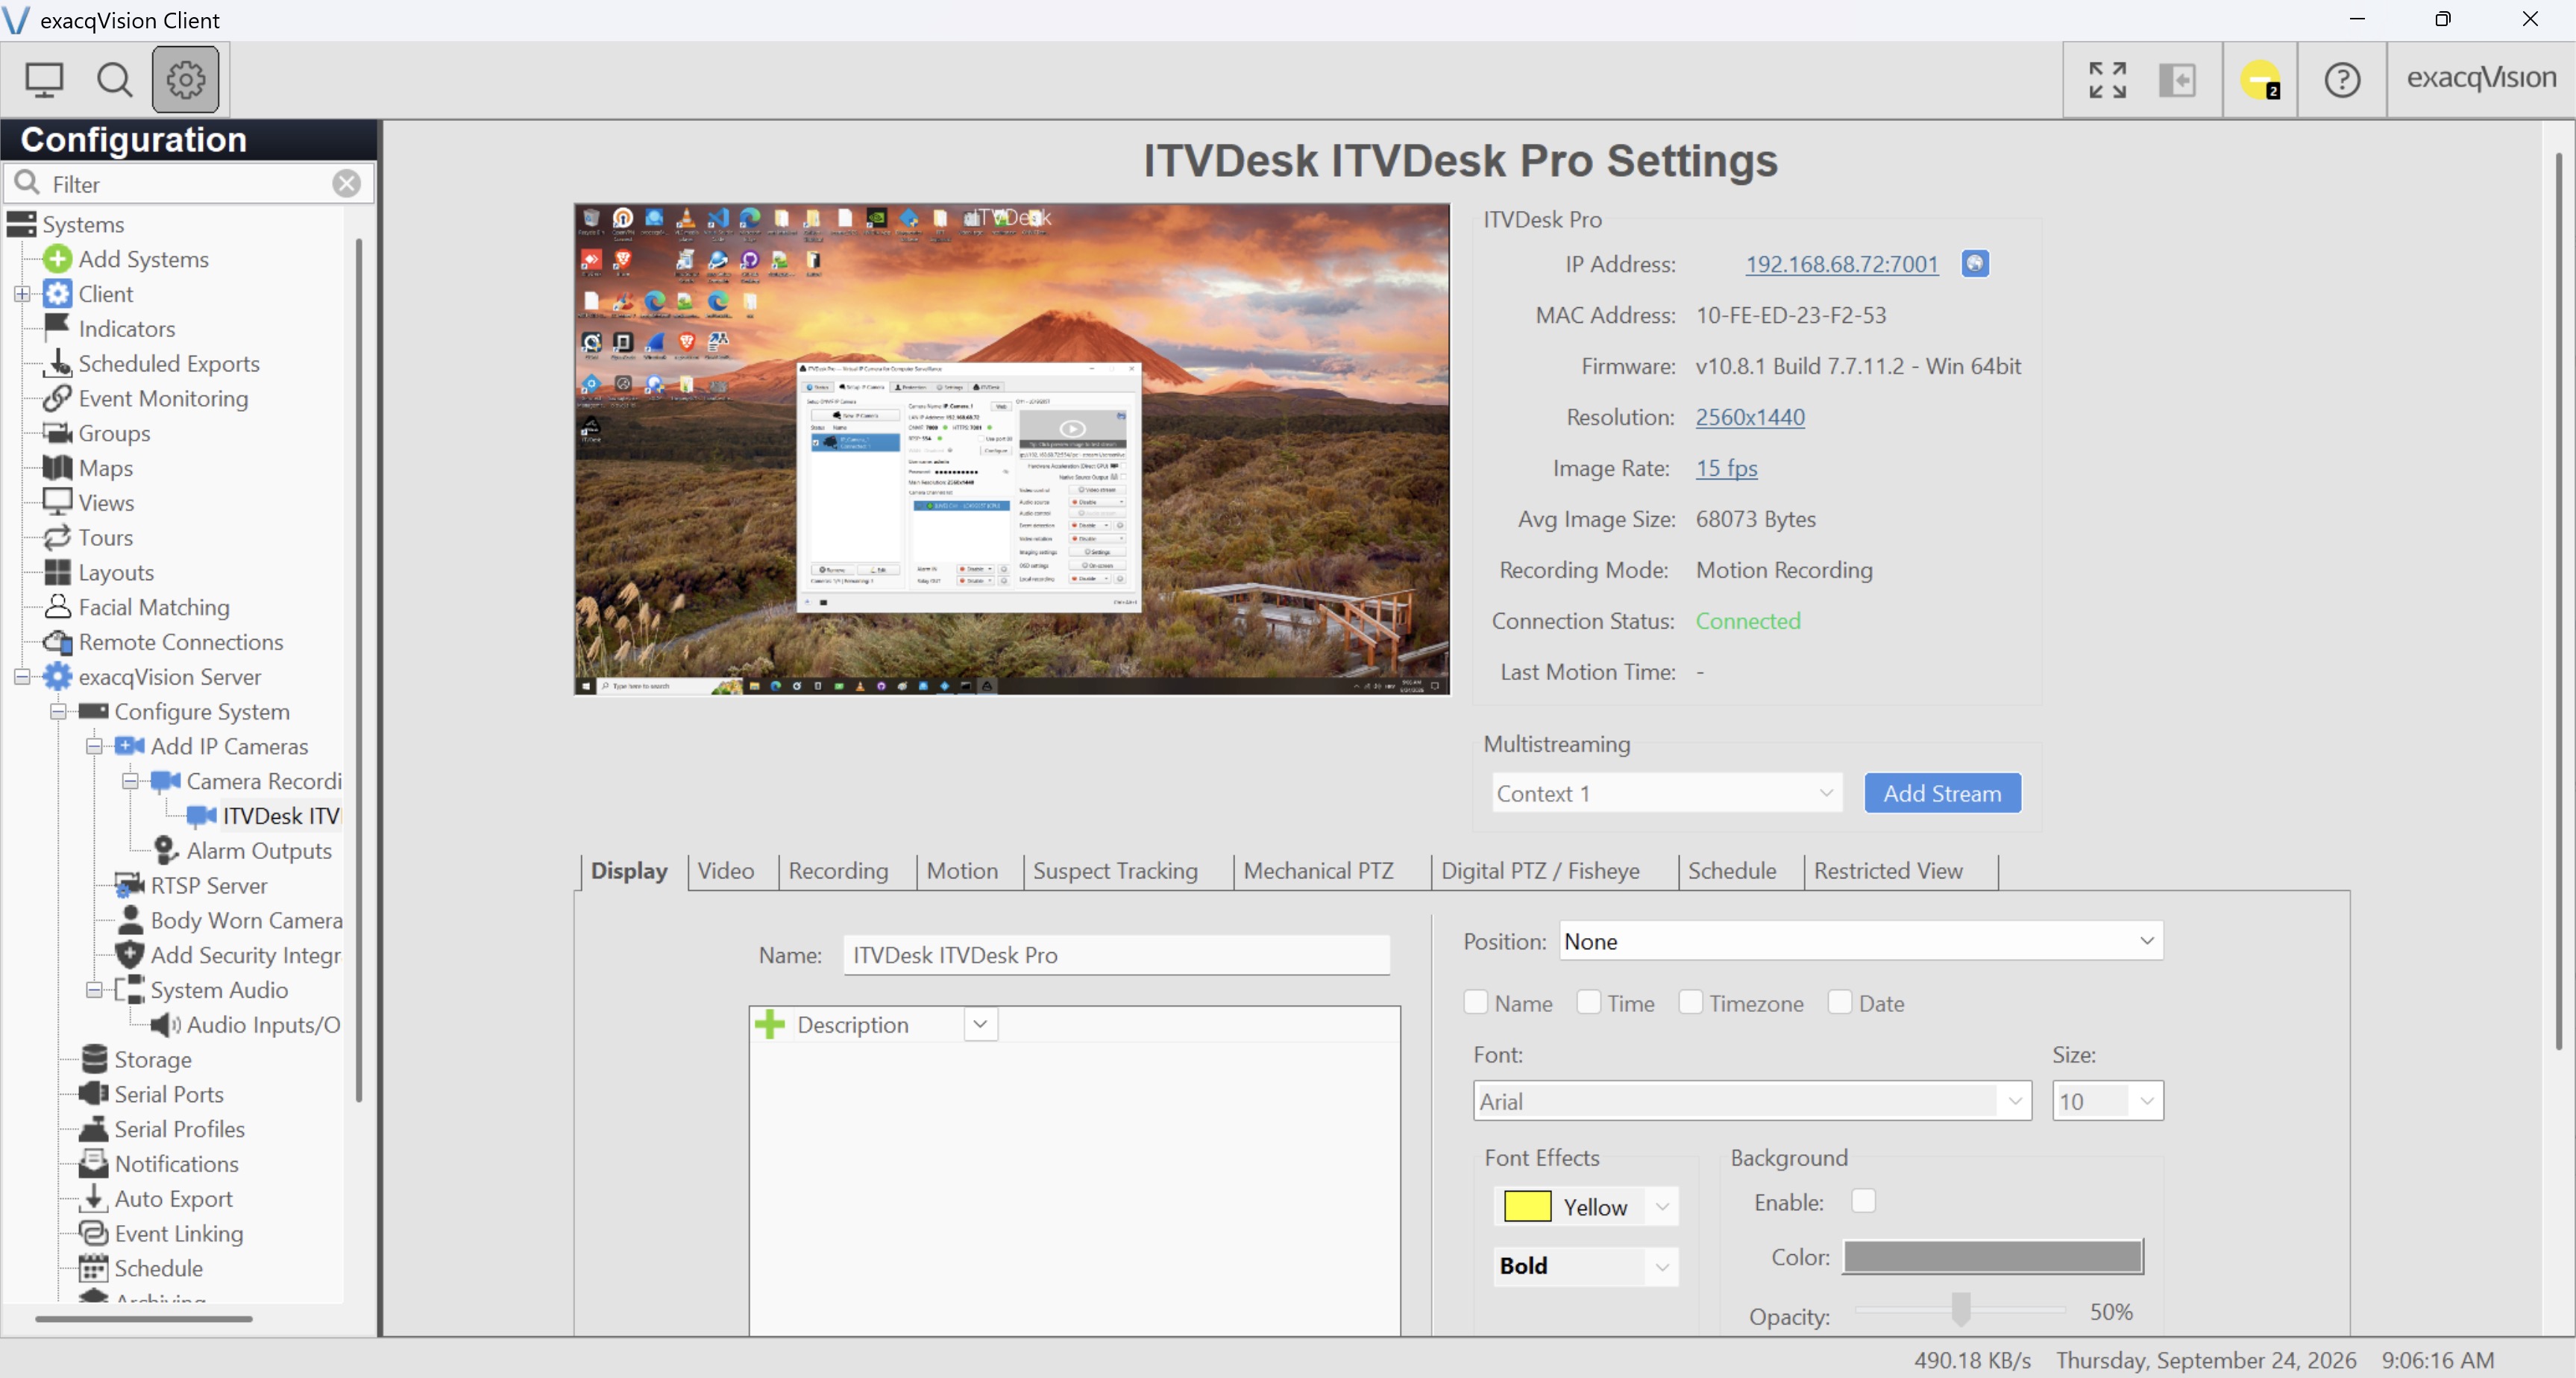The width and height of the screenshot is (2576, 1378).
Task: Select the RTSP Server icon
Action: tap(129, 885)
